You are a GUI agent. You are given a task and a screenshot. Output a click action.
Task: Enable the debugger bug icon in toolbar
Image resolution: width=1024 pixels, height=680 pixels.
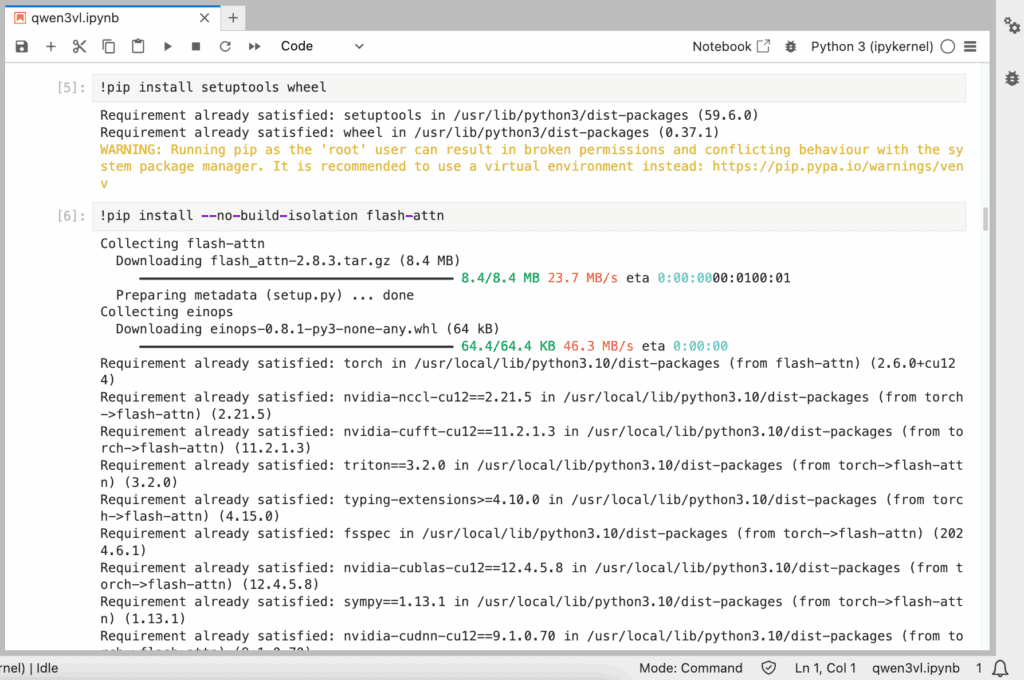(791, 46)
